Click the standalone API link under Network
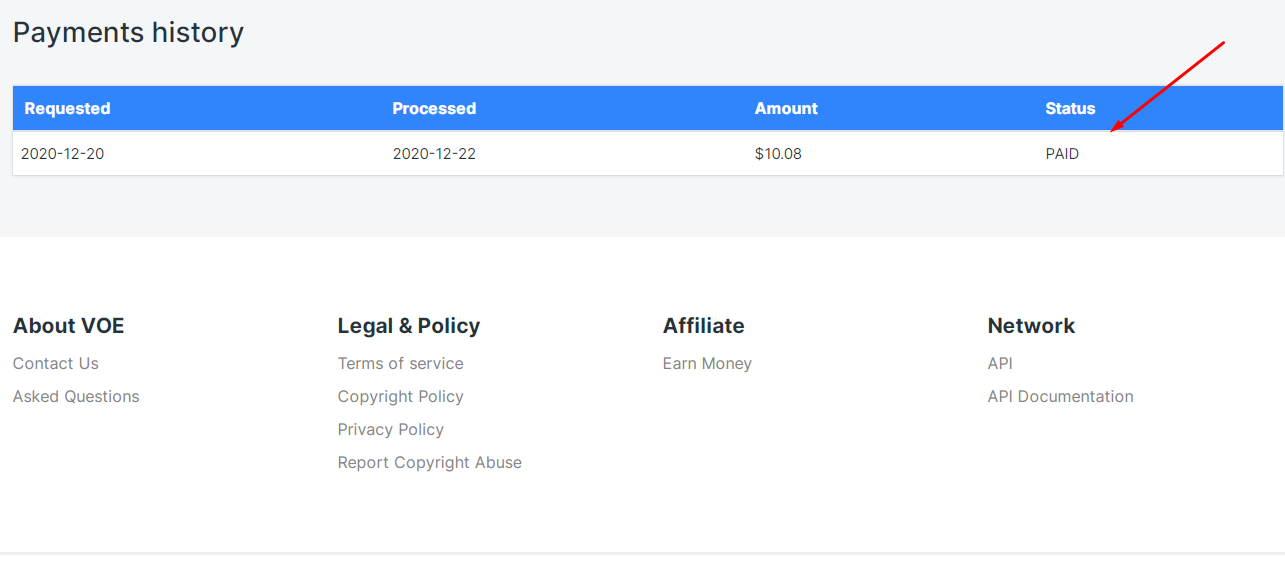 1000,363
